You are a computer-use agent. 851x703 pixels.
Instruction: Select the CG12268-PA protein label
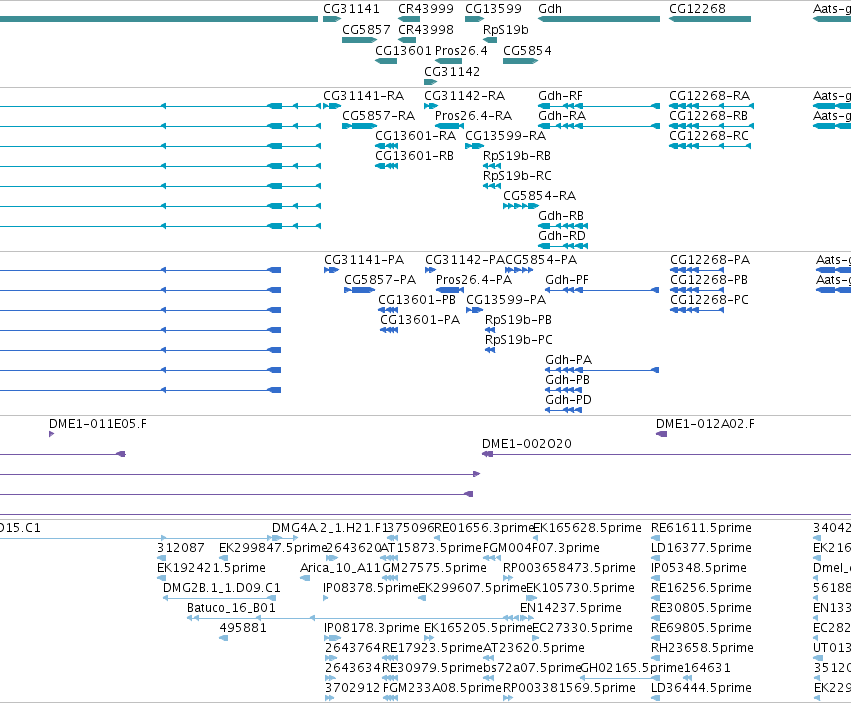point(710,259)
